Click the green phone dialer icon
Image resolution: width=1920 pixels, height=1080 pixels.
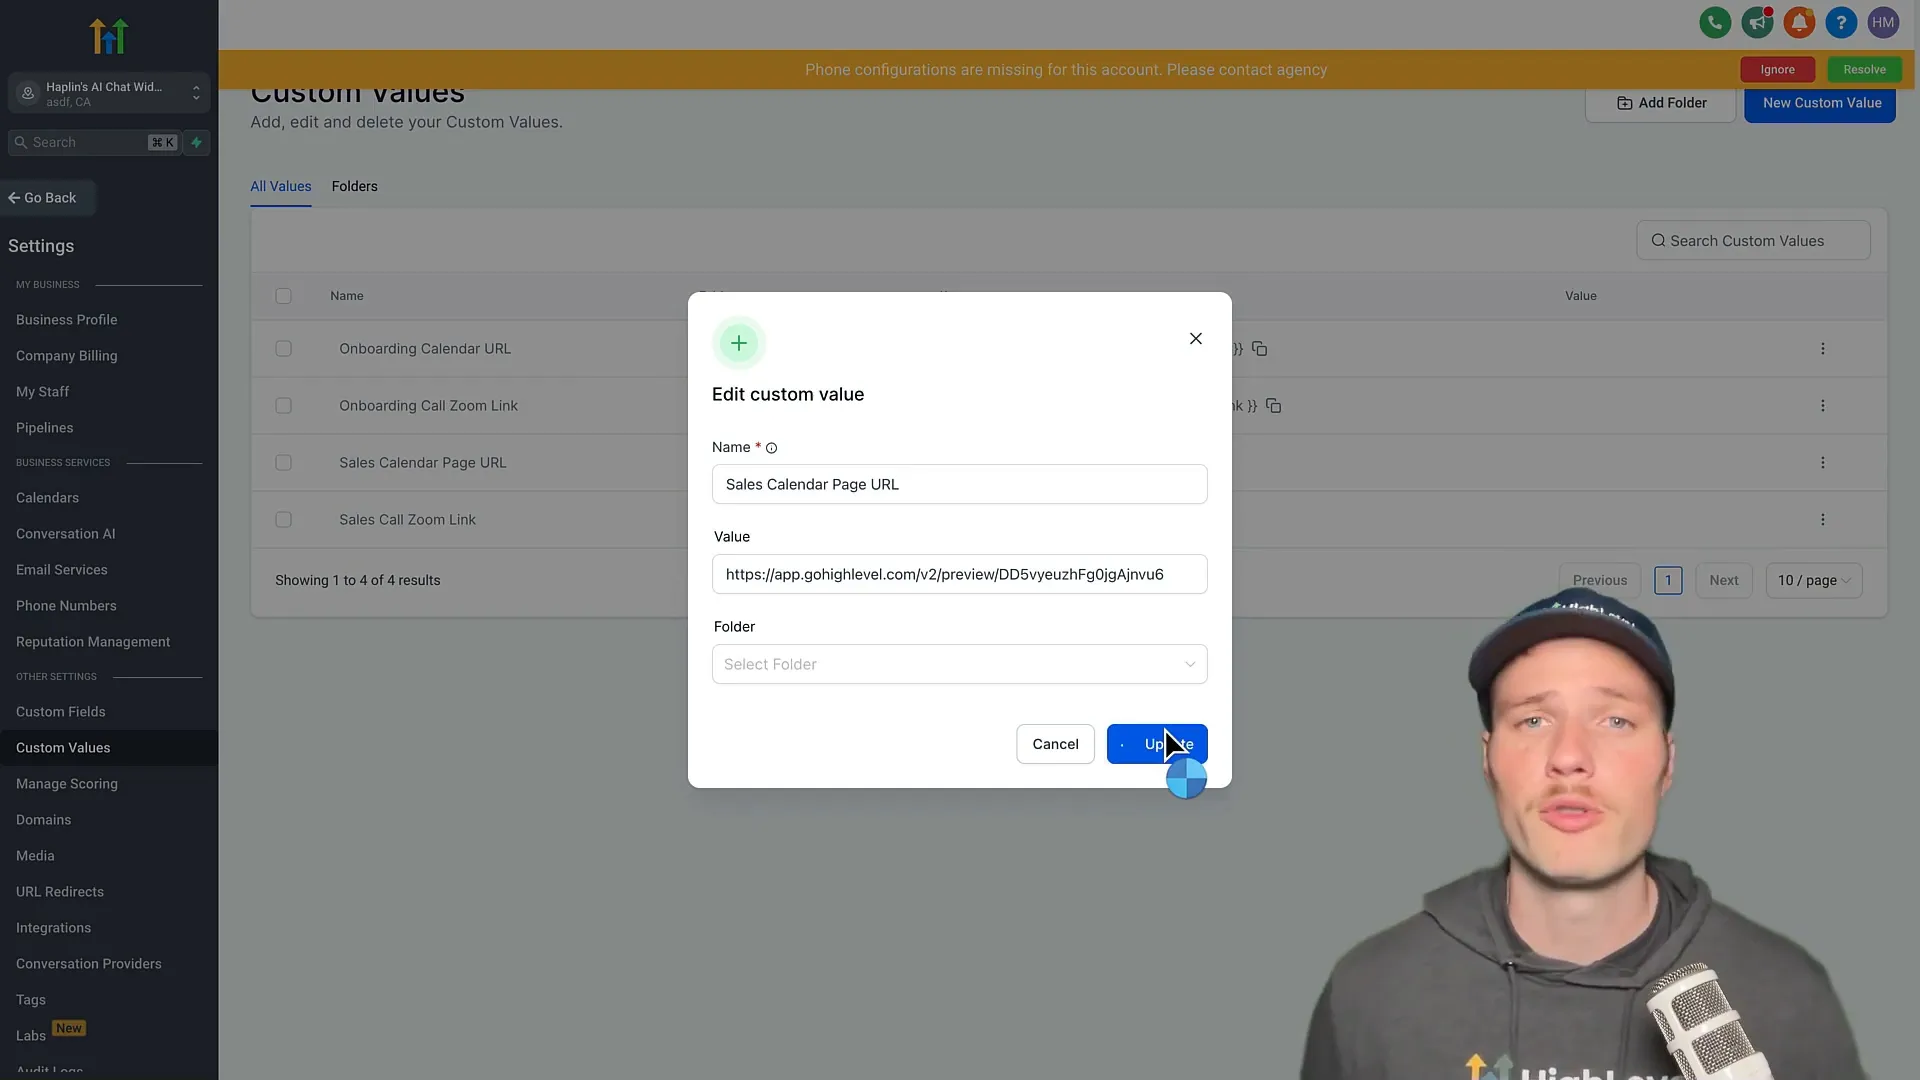[1715, 22]
